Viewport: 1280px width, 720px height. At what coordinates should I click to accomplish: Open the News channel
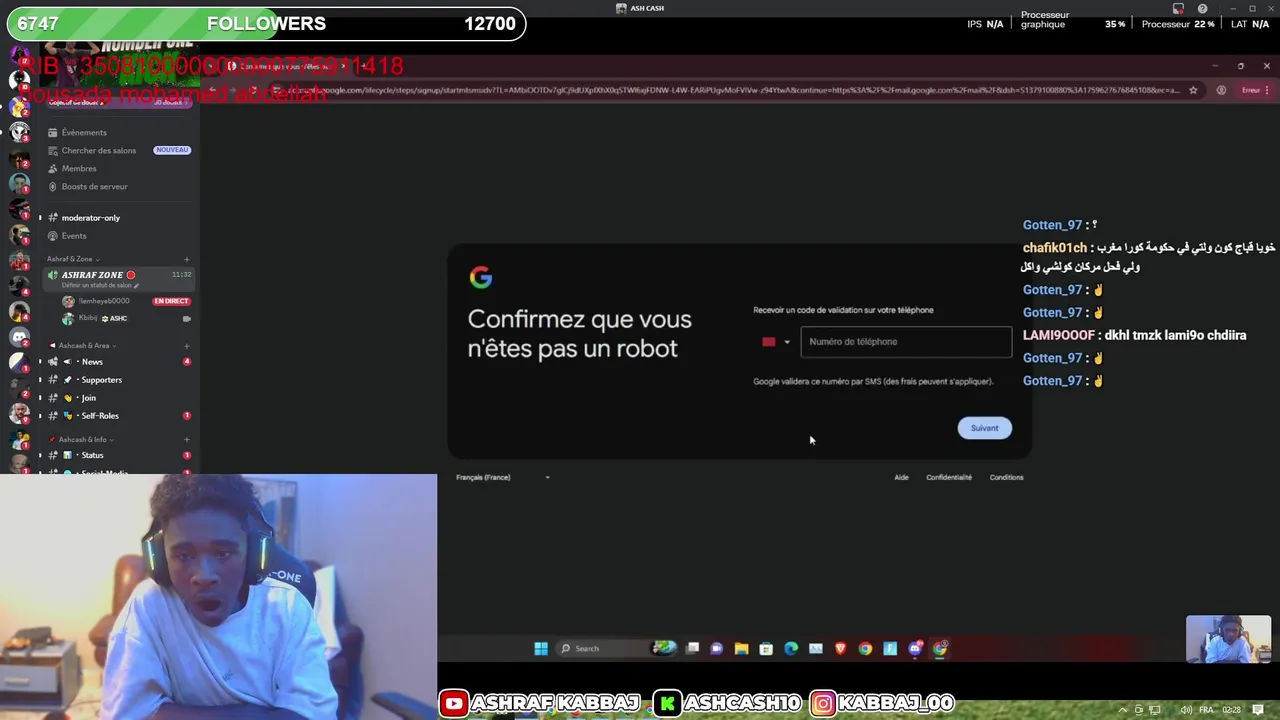point(92,362)
